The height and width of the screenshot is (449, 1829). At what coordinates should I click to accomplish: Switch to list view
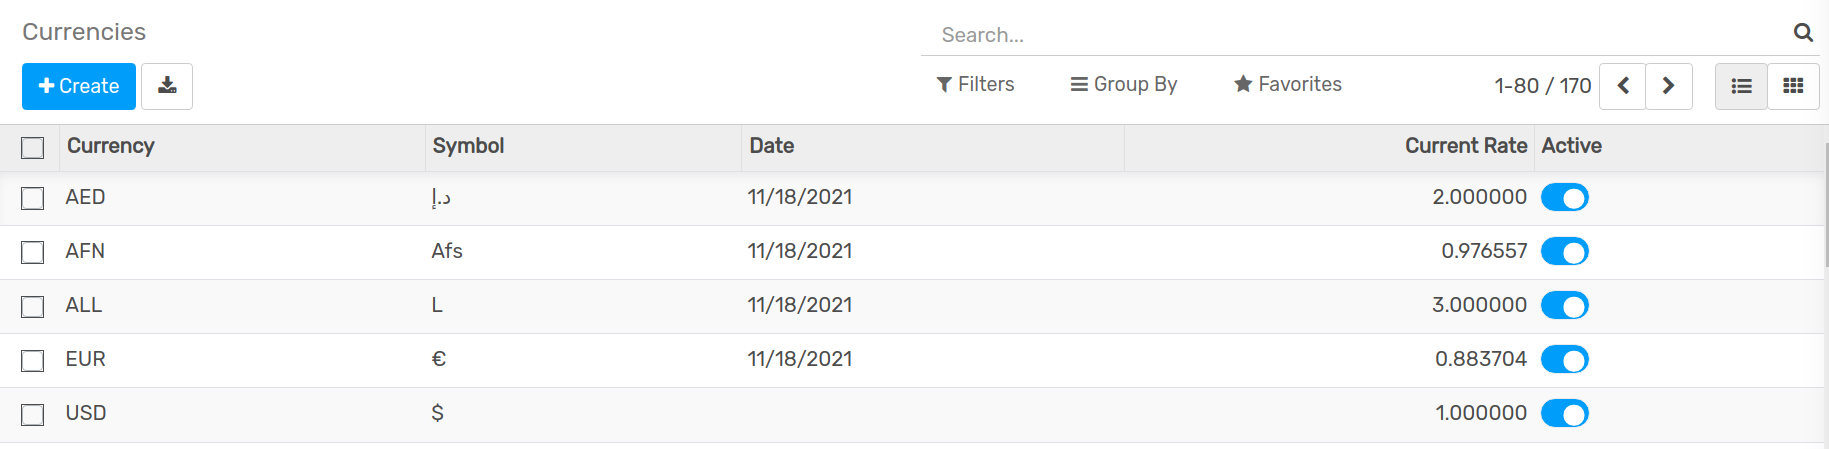click(1741, 86)
